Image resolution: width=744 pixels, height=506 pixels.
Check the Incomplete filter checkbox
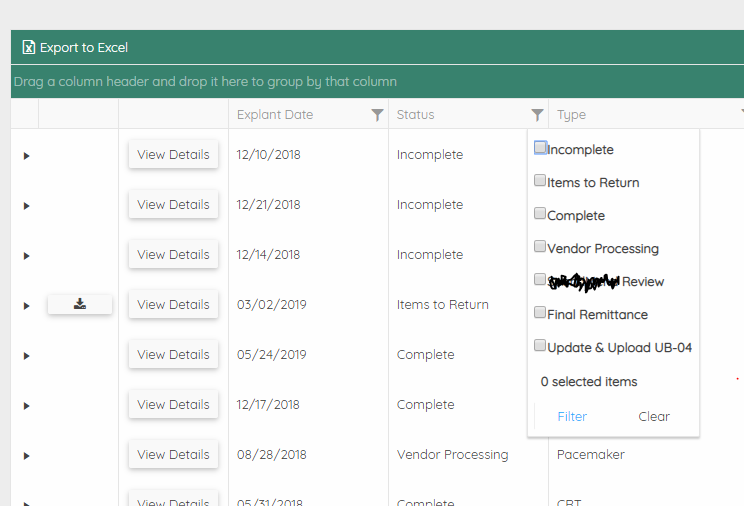tap(540, 148)
